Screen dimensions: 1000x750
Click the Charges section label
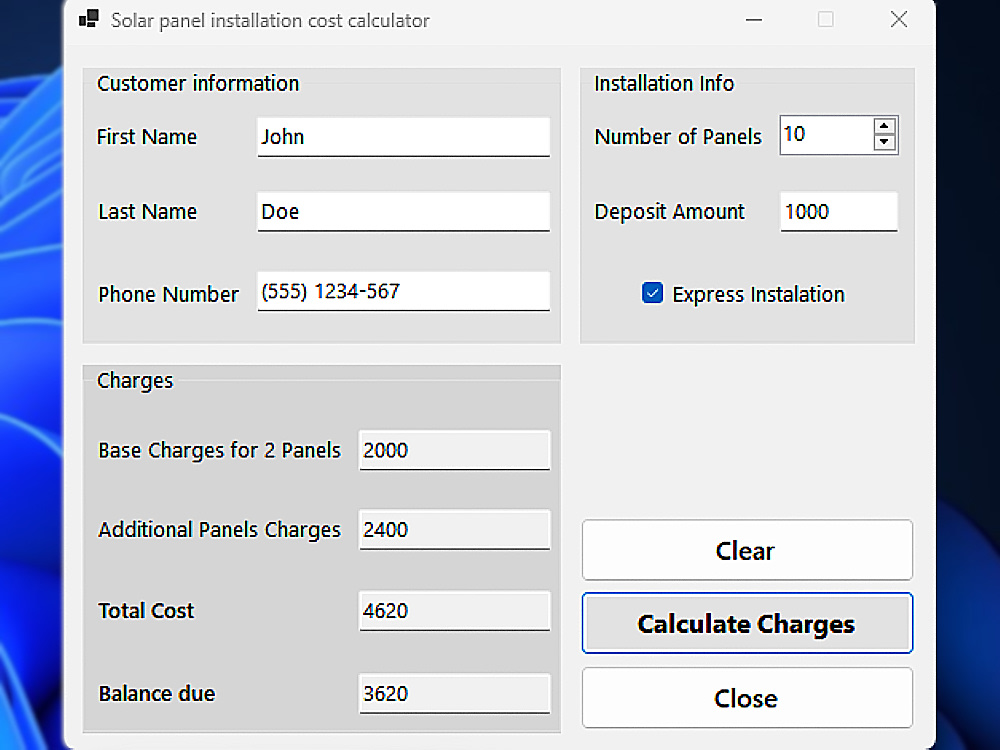(x=134, y=381)
